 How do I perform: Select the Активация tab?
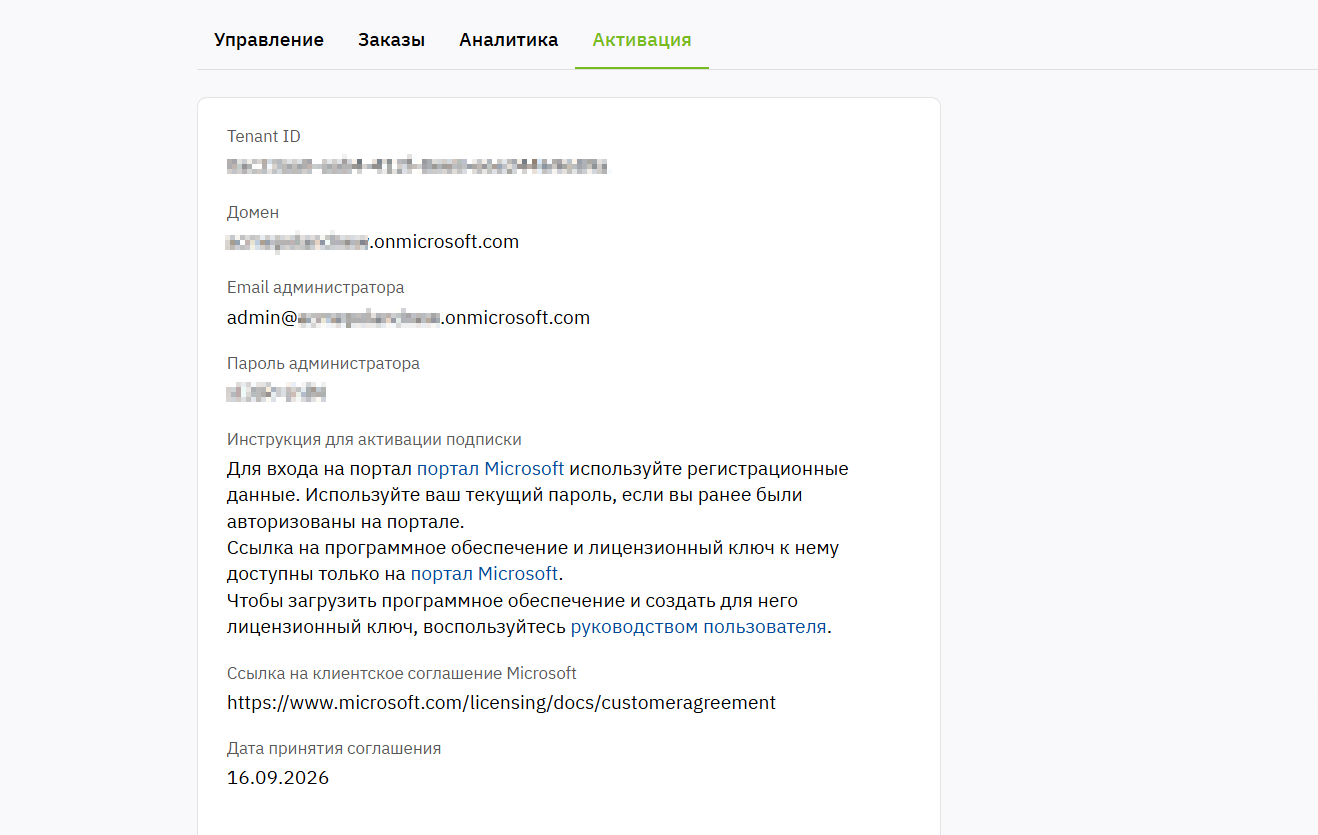642,40
